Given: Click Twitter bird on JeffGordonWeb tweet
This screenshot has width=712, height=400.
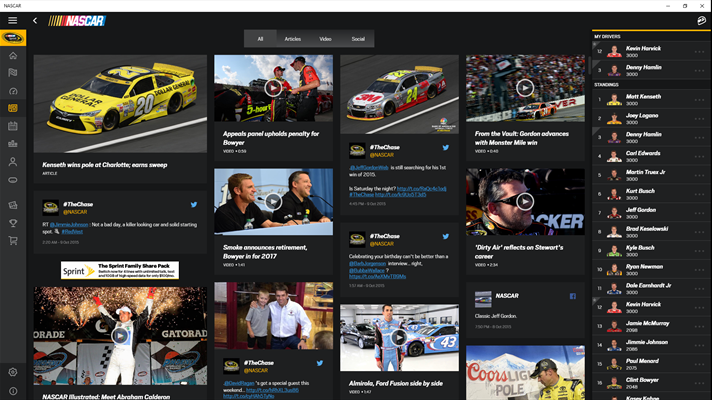Looking at the screenshot, I should click(x=446, y=148).
